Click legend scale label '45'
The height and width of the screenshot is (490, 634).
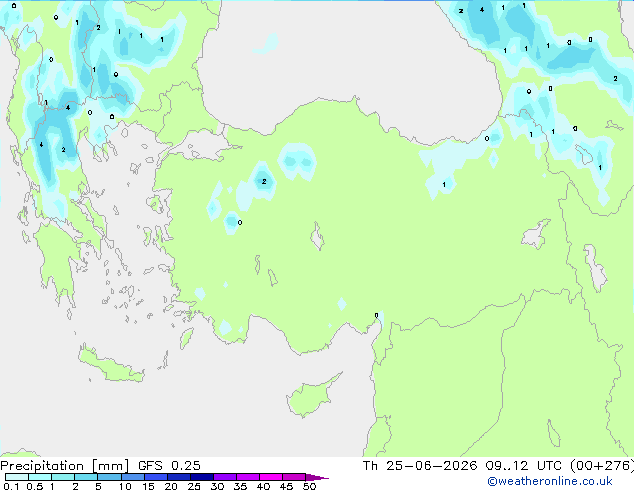(x=286, y=486)
